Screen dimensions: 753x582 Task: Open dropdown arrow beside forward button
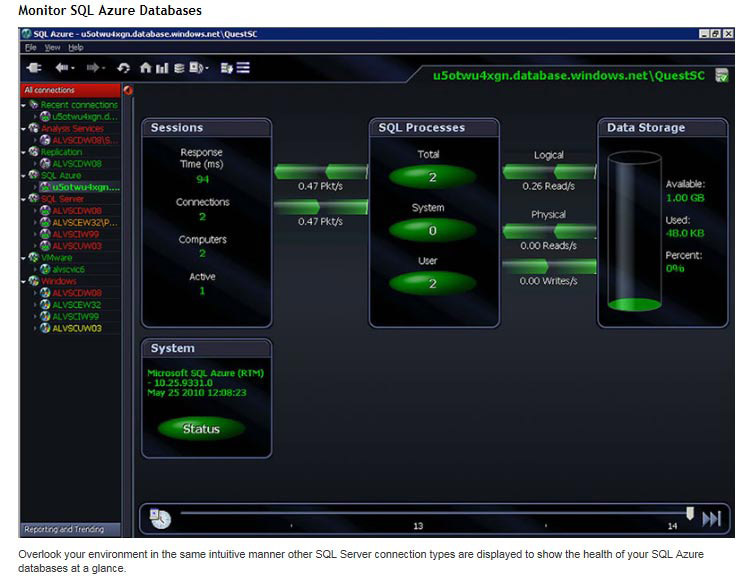(104, 68)
